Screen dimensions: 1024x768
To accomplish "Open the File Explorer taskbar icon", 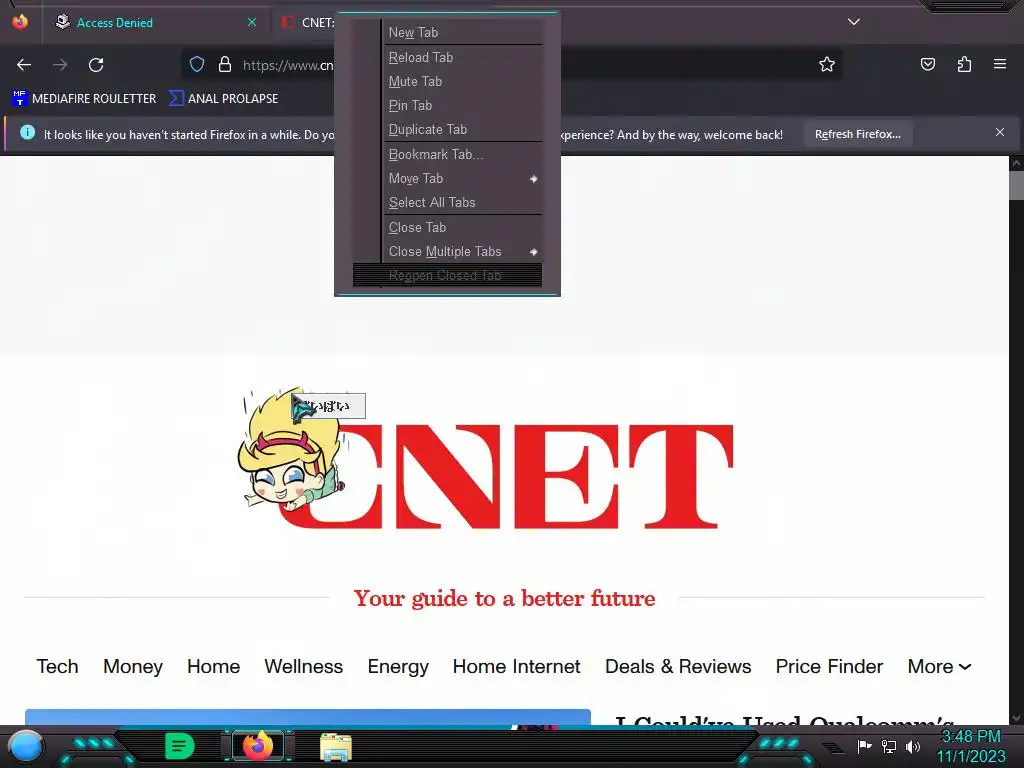I will [336, 746].
